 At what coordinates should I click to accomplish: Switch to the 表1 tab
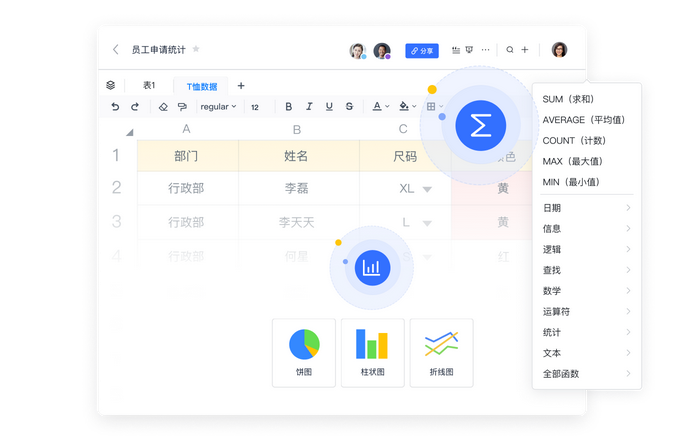coord(149,85)
